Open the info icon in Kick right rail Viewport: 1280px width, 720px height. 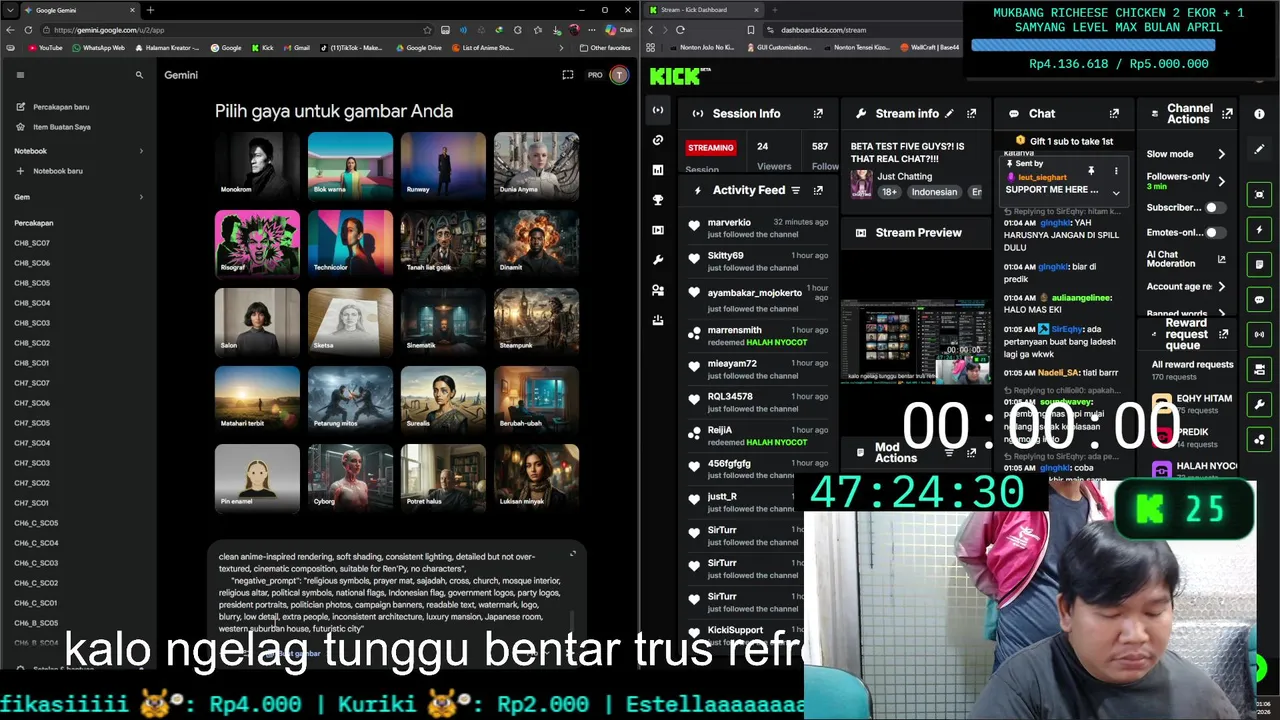click(1259, 114)
